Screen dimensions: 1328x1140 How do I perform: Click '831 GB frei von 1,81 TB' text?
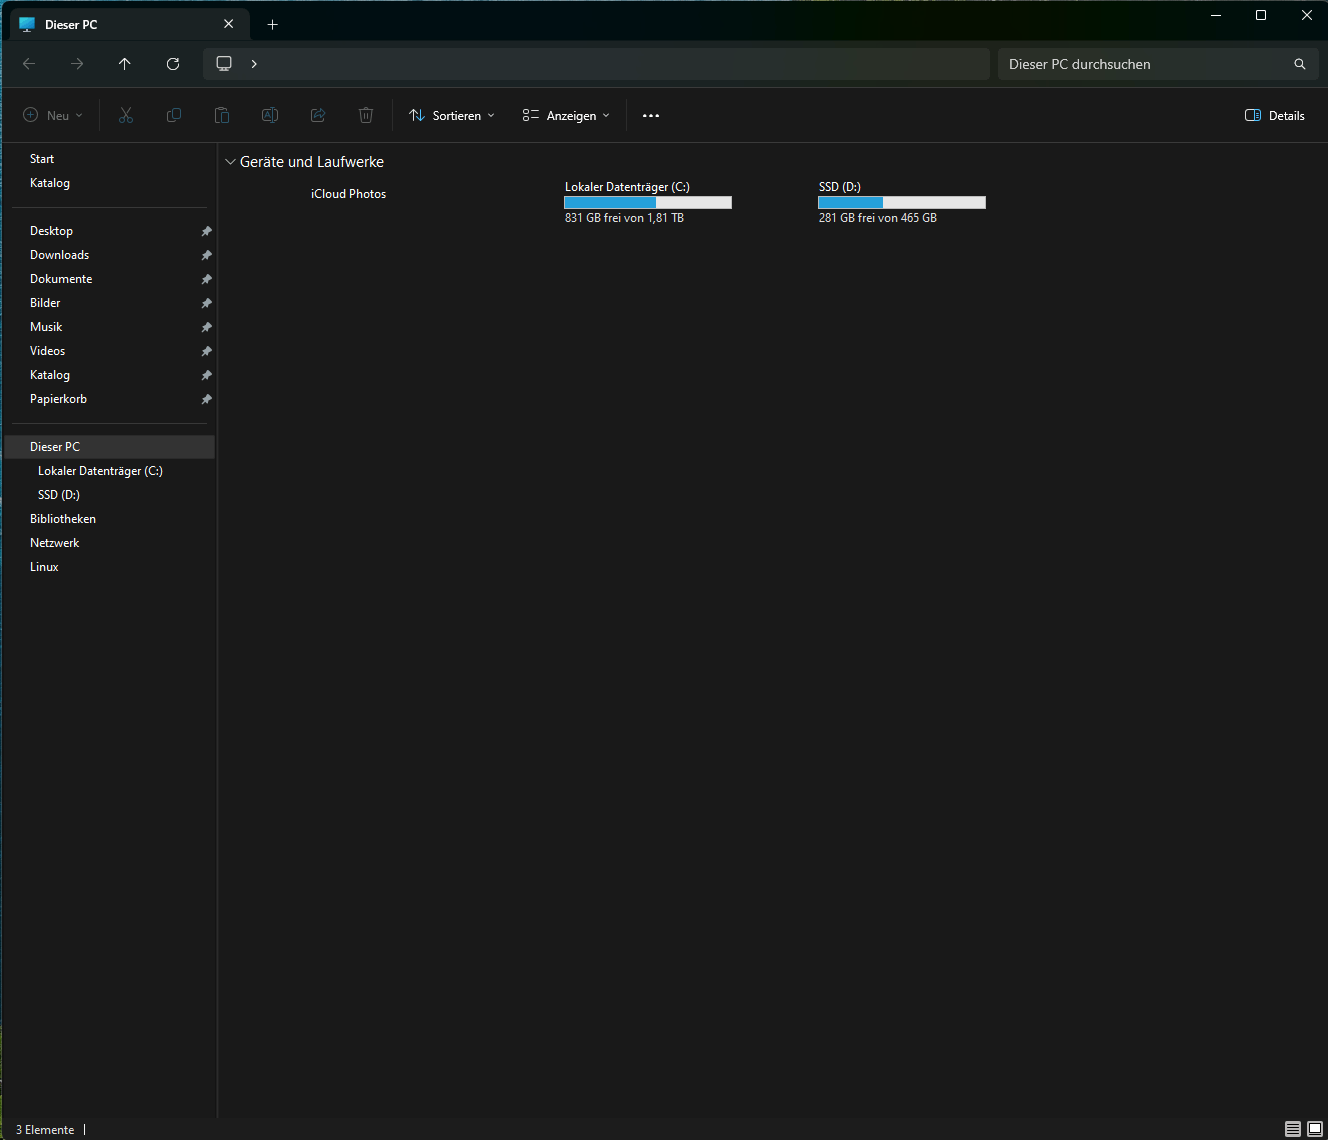click(x=624, y=218)
